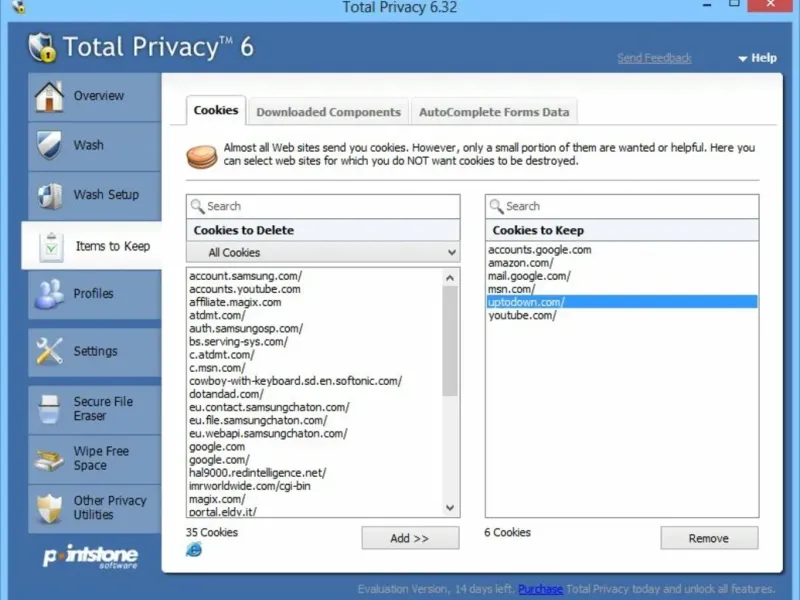This screenshot has width=800, height=600.
Task: Select accounts.youtube.com cookie
Action: 245,289
